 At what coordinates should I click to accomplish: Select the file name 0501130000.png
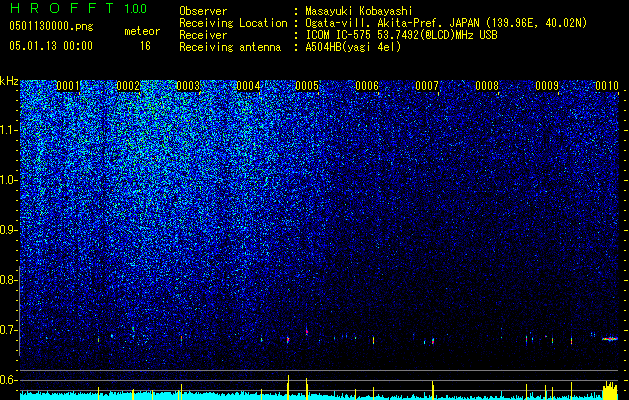pyautogui.click(x=51, y=26)
